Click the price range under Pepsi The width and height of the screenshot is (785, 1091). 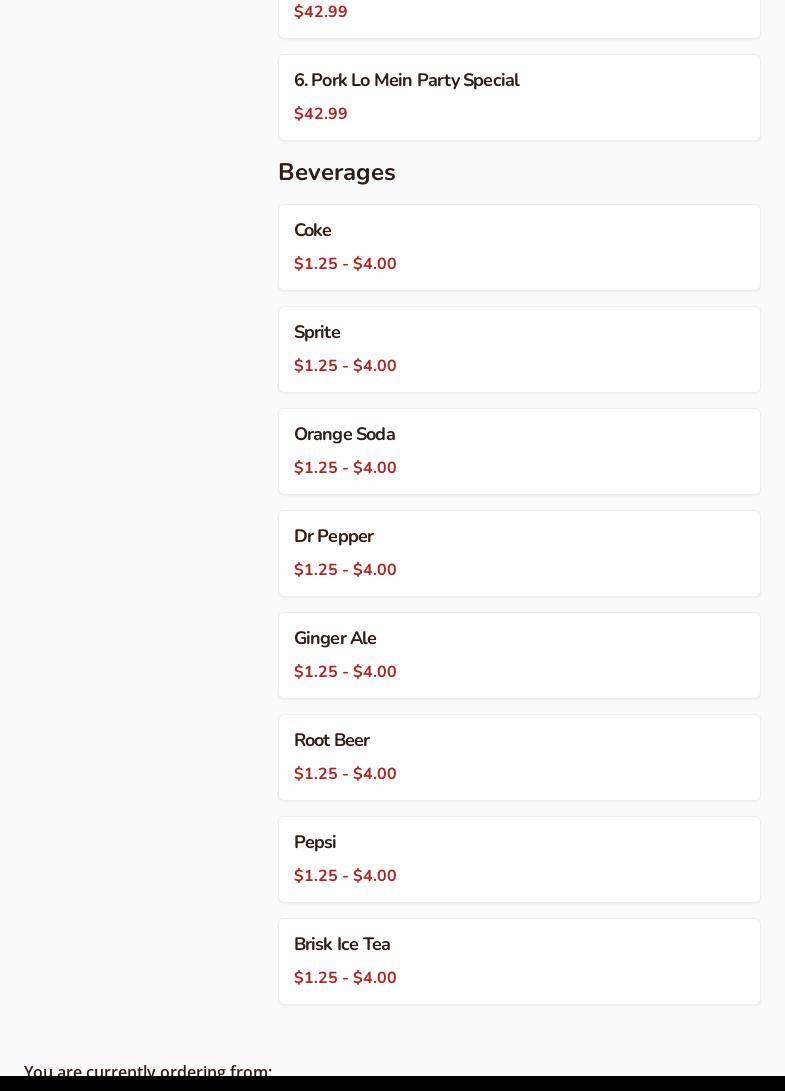pyautogui.click(x=345, y=876)
